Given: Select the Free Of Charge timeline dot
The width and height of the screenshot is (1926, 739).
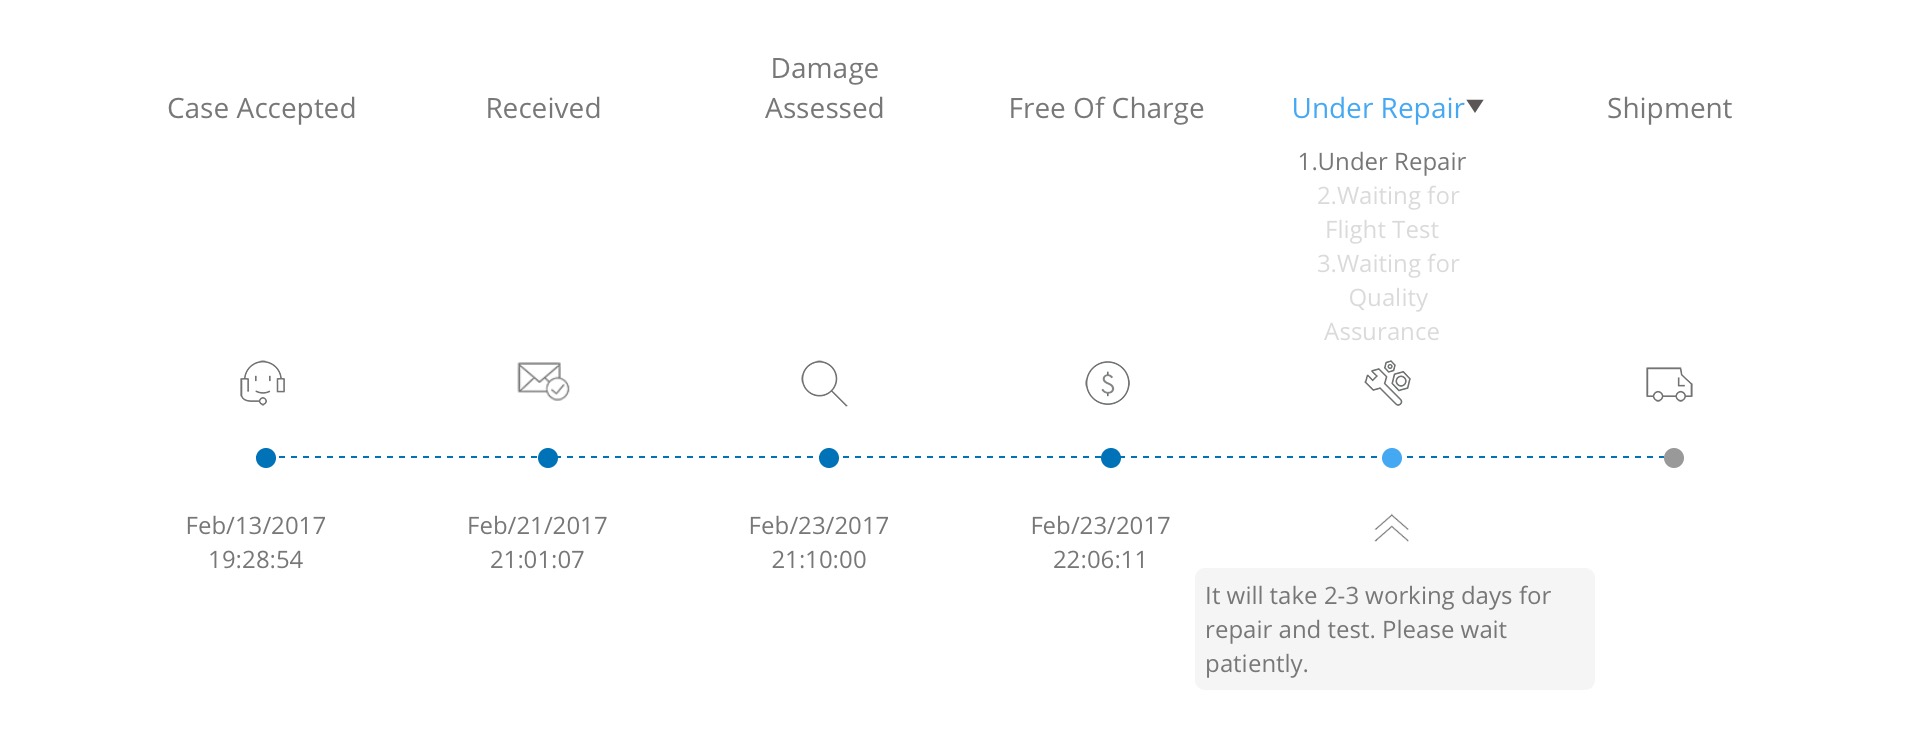Looking at the screenshot, I should point(1111,458).
